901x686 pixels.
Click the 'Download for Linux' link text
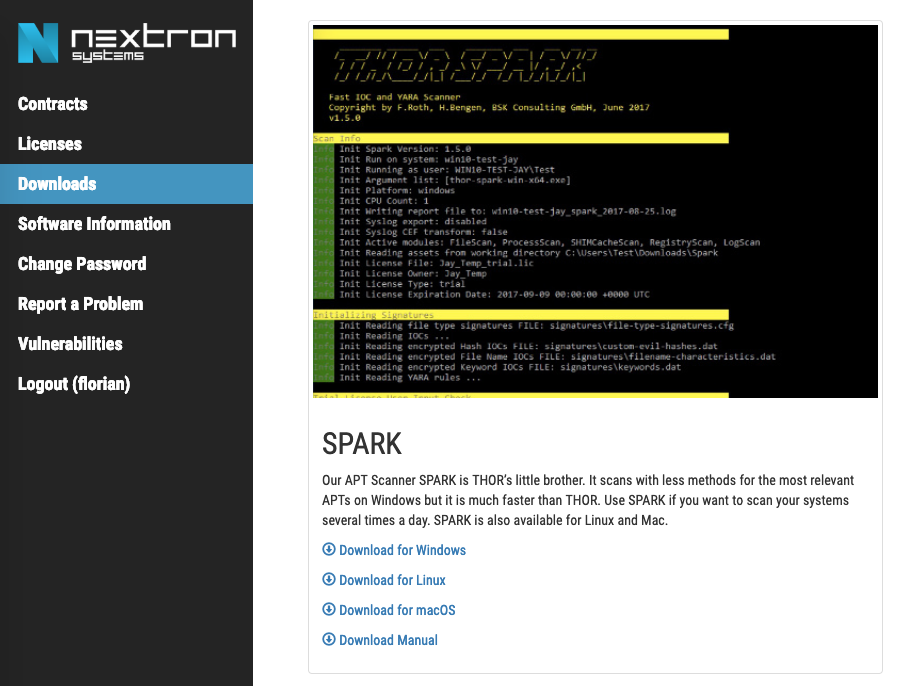[392, 580]
